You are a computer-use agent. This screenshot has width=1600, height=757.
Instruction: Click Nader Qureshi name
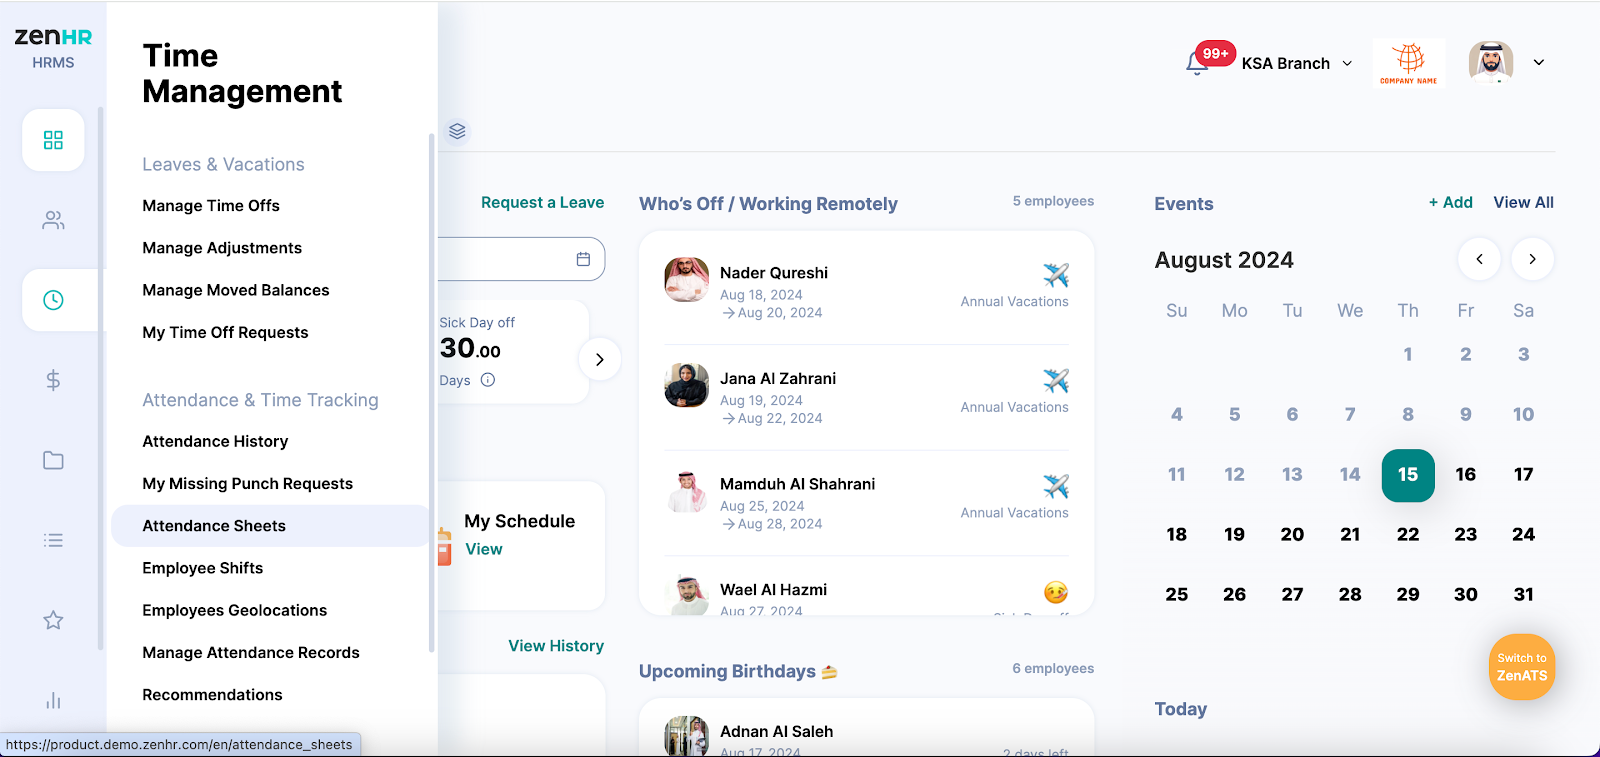click(x=774, y=273)
